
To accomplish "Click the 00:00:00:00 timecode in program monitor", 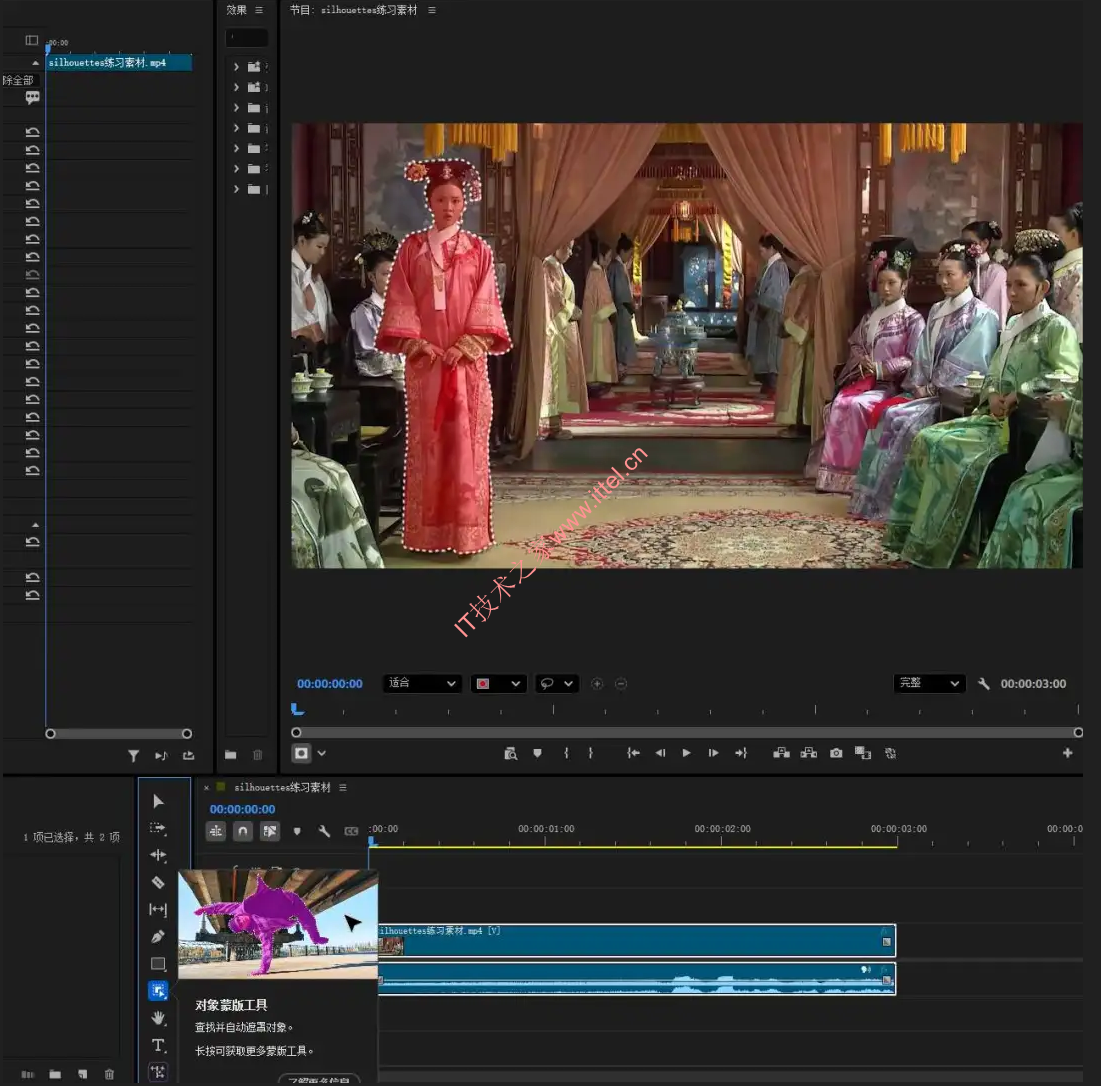I will [329, 684].
